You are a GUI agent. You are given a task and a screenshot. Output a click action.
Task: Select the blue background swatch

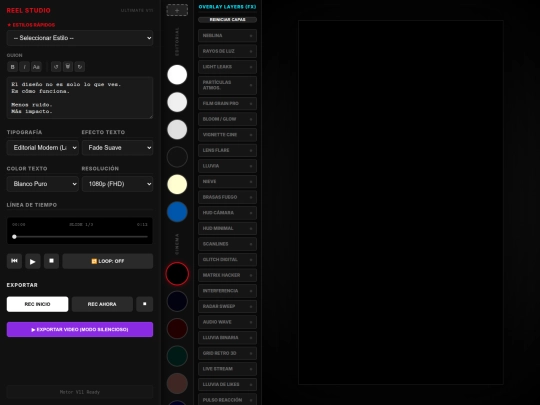177,212
